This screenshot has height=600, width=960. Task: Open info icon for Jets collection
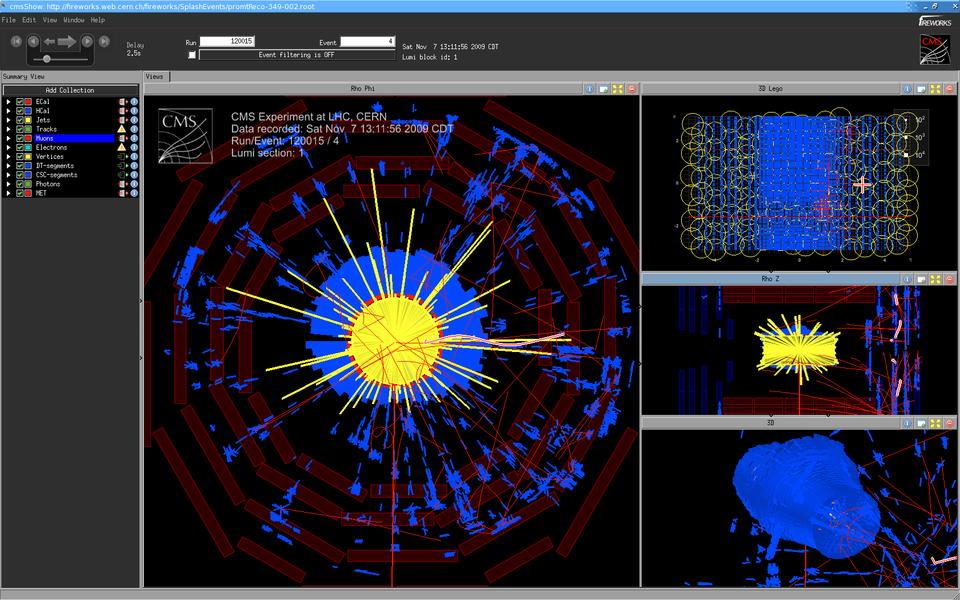point(134,120)
